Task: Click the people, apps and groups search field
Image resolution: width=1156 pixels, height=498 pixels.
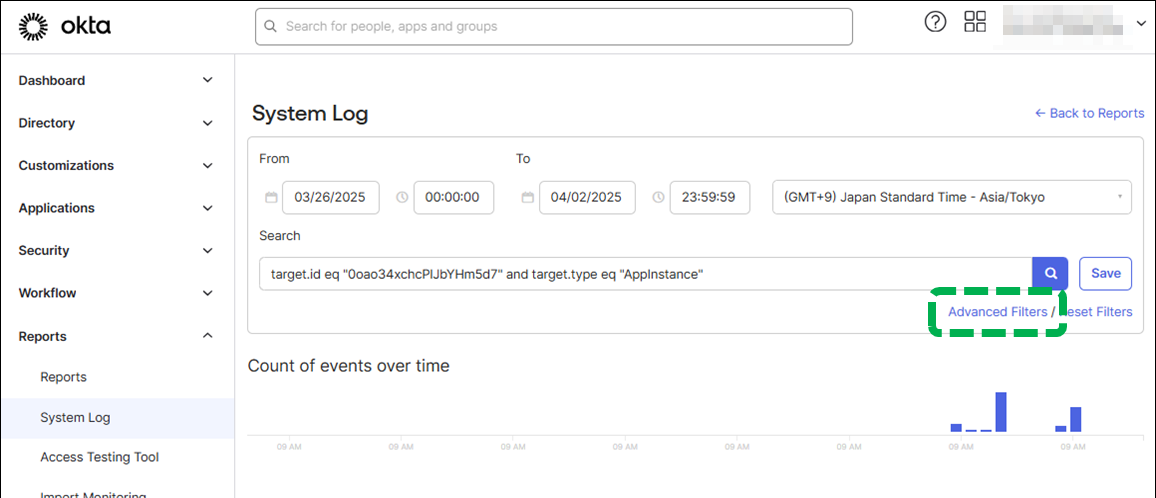Action: [554, 26]
